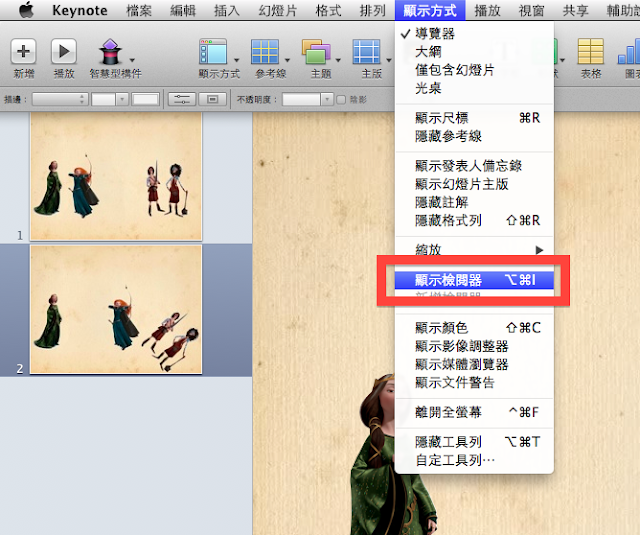The height and width of the screenshot is (535, 640).
Task: Choose 隱藏工具列 hide toolbar
Action: pyautogui.click(x=474, y=442)
